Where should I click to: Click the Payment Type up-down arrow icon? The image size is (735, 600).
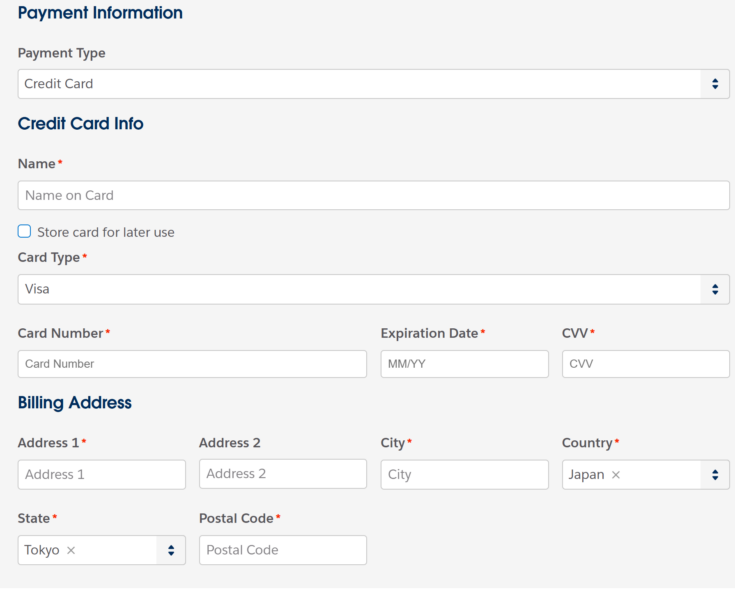coord(714,84)
